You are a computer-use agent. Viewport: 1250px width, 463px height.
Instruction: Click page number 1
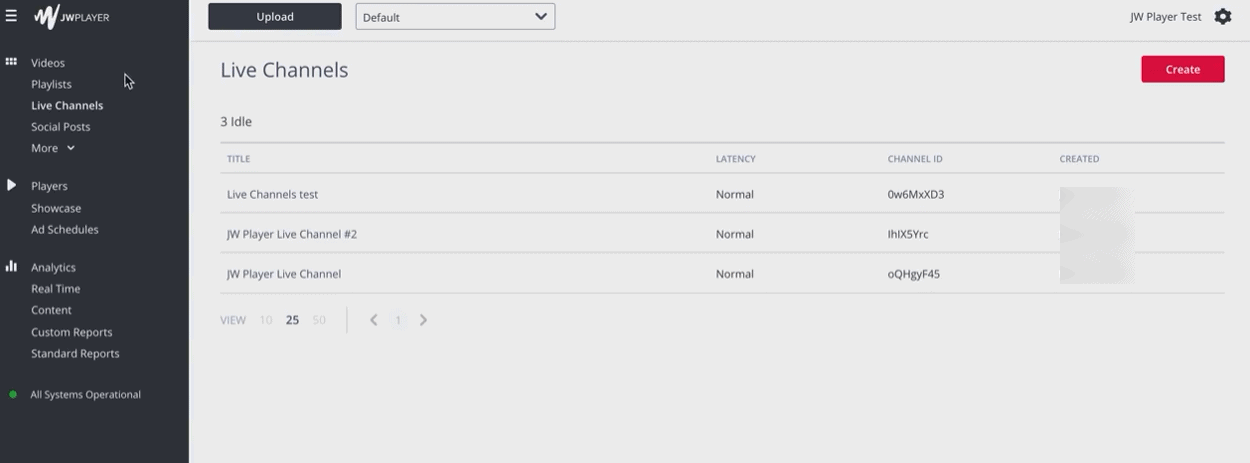pos(398,320)
